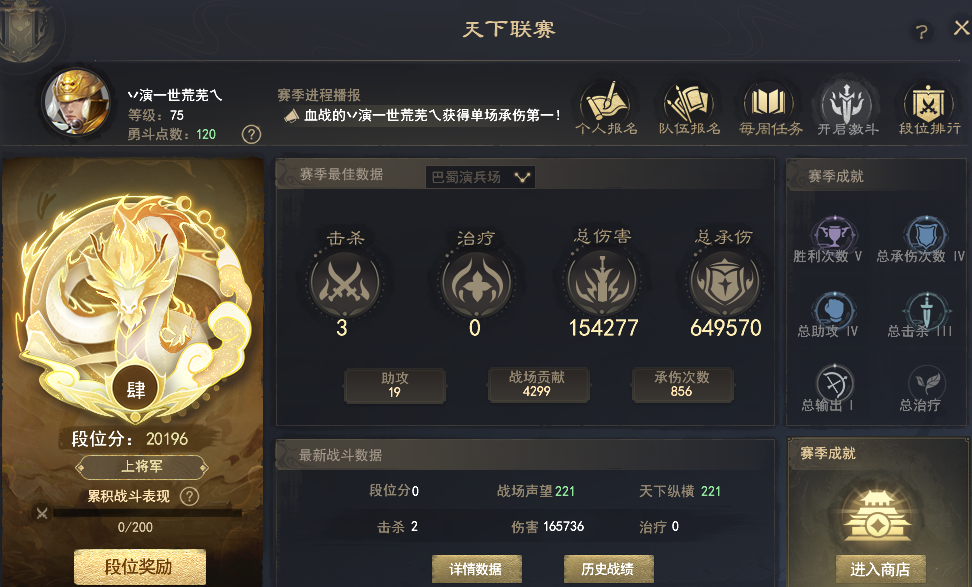
Task: Click the player avatar portrait
Action: (x=77, y=102)
